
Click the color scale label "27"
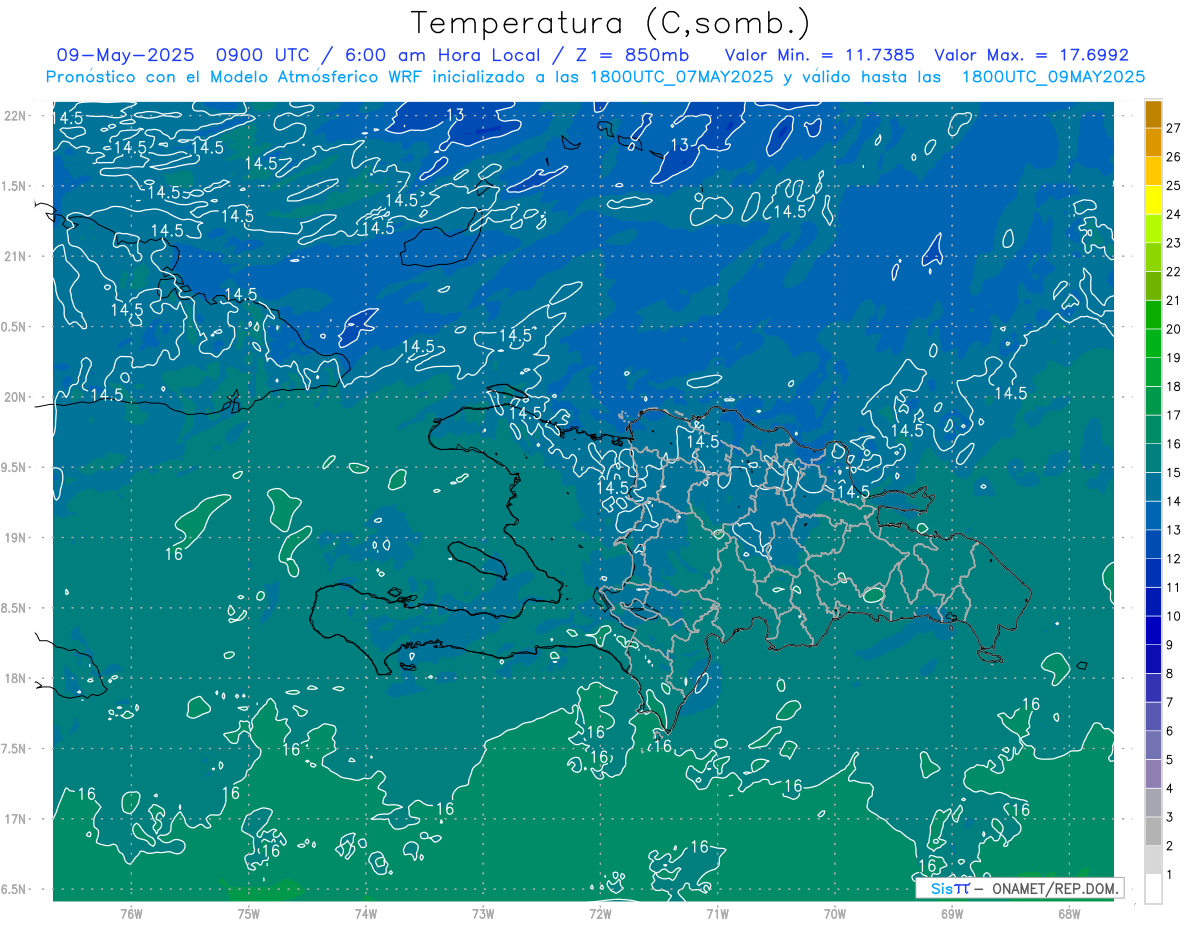(1174, 127)
